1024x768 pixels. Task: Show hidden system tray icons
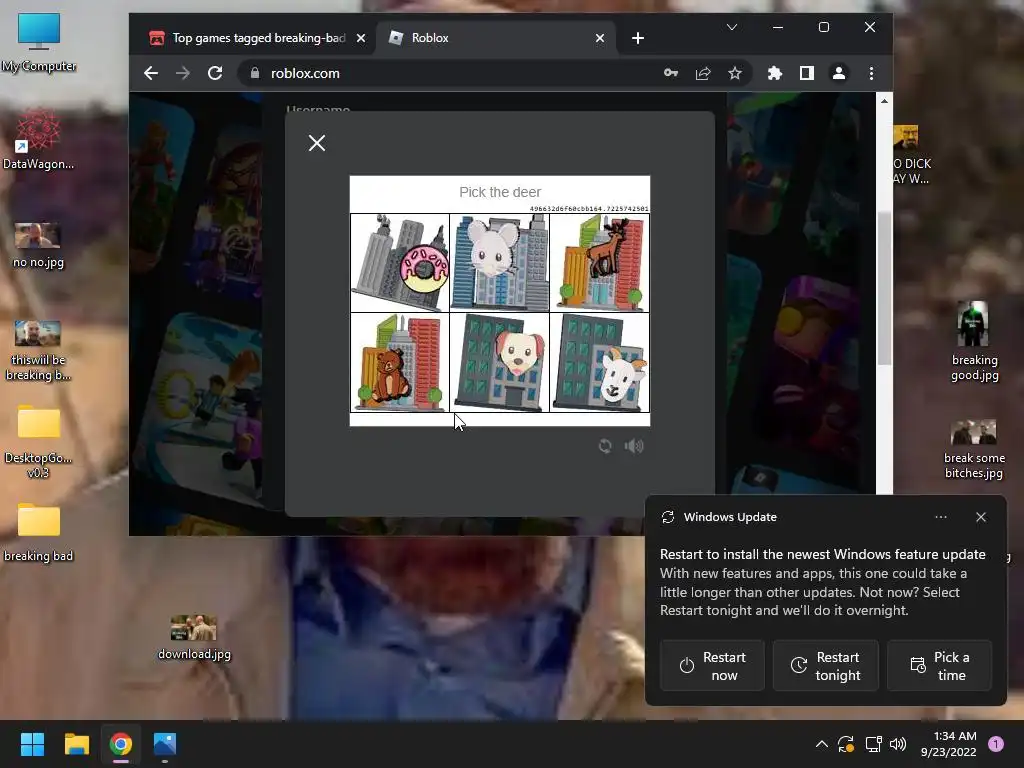pyautogui.click(x=822, y=744)
